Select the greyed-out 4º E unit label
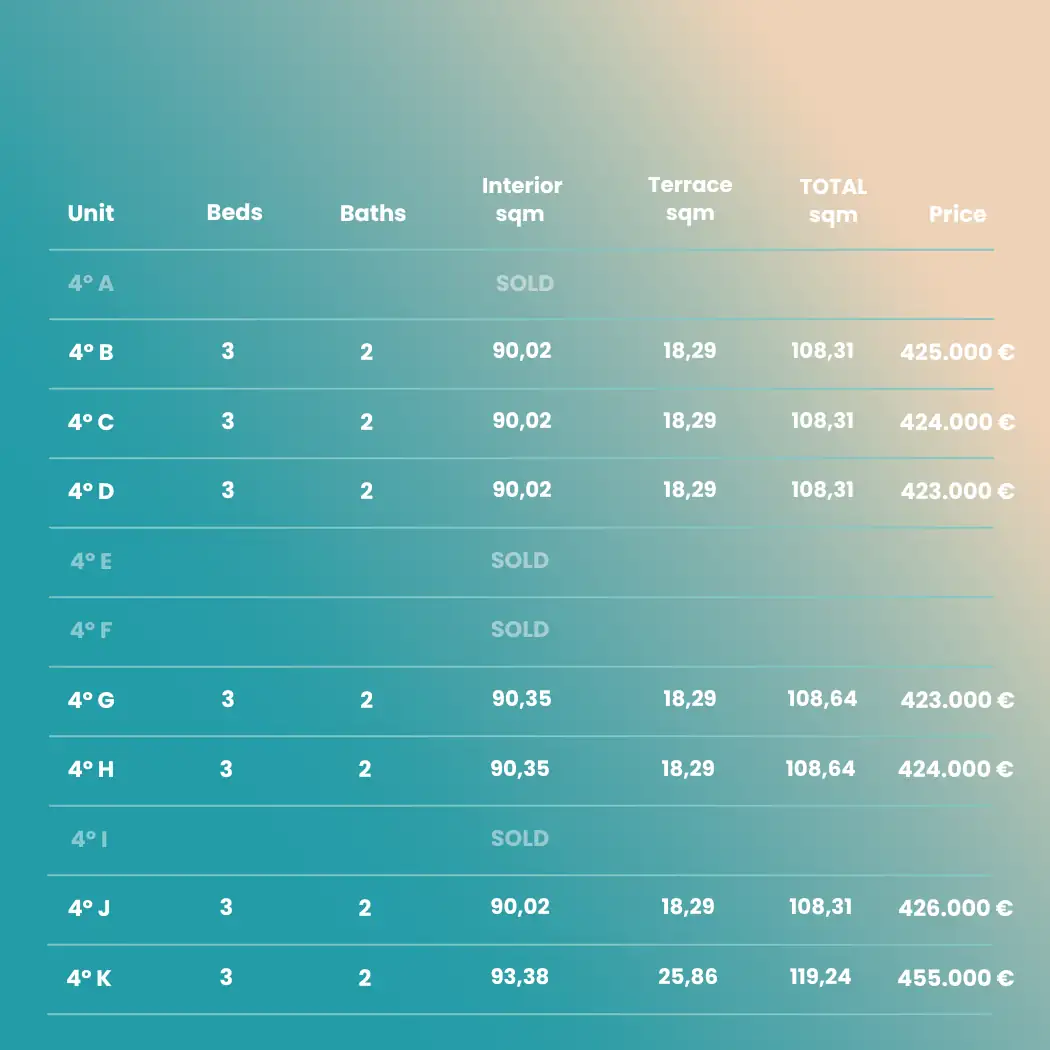The height and width of the screenshot is (1050, 1050). coord(91,562)
